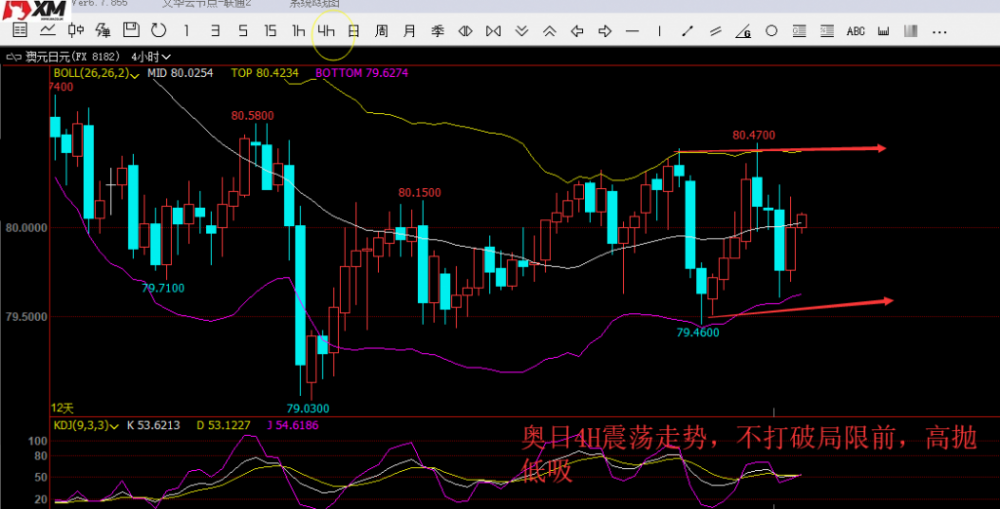Switch to the daily 日 timeframe
The height and width of the screenshot is (509, 1000).
pyautogui.click(x=353, y=31)
